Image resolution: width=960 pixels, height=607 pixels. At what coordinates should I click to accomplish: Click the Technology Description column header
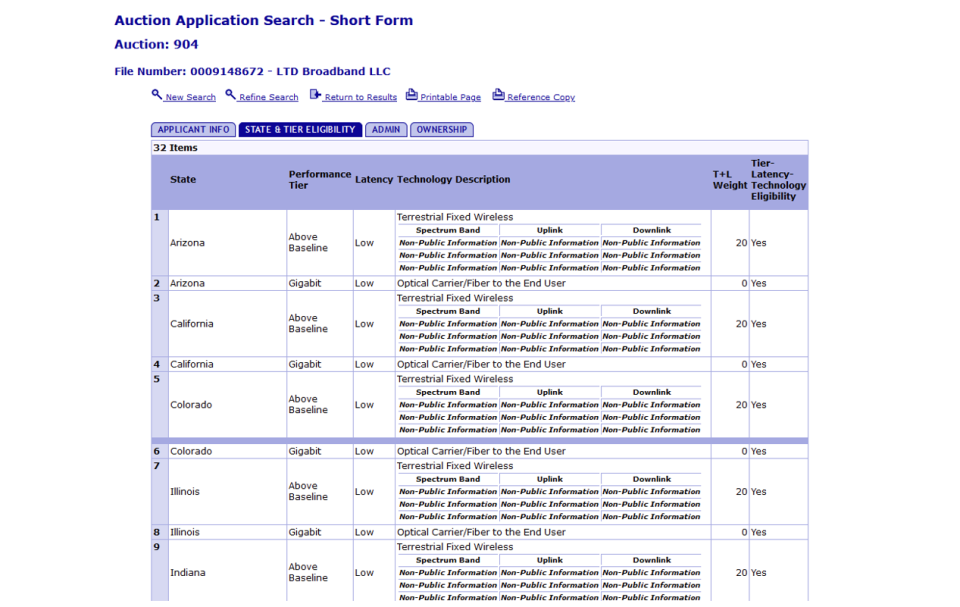[x=453, y=180]
